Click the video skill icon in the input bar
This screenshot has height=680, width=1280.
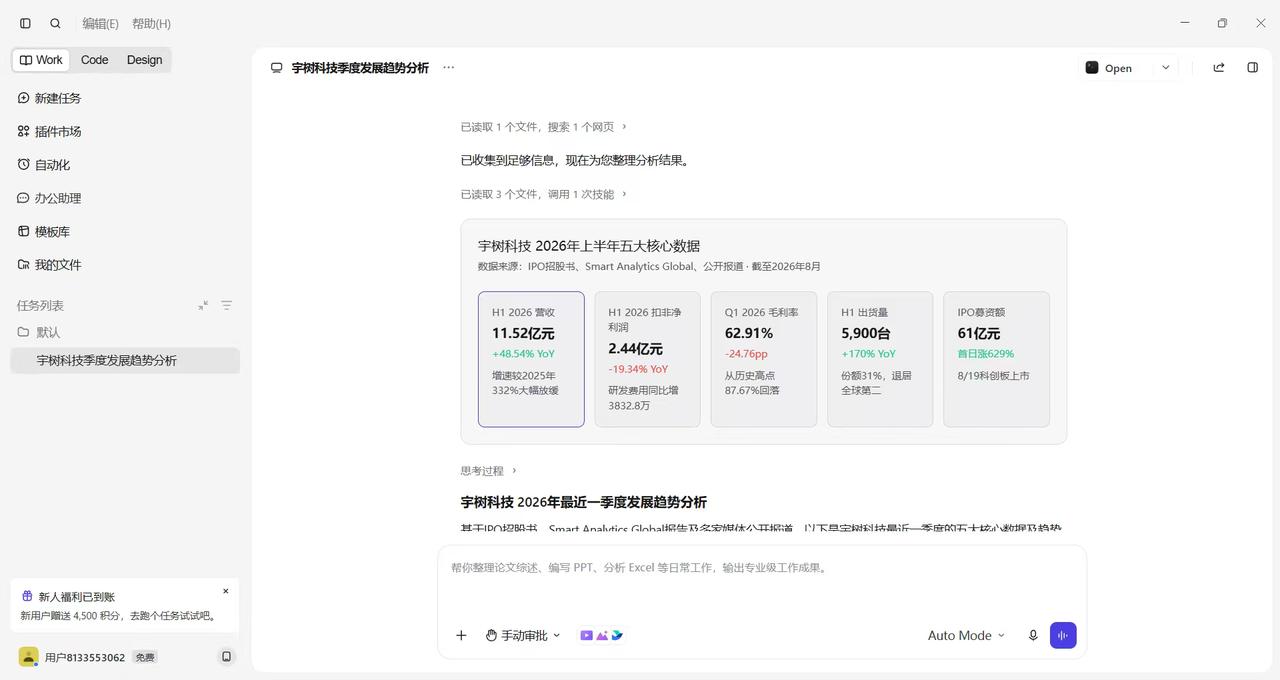[587, 635]
